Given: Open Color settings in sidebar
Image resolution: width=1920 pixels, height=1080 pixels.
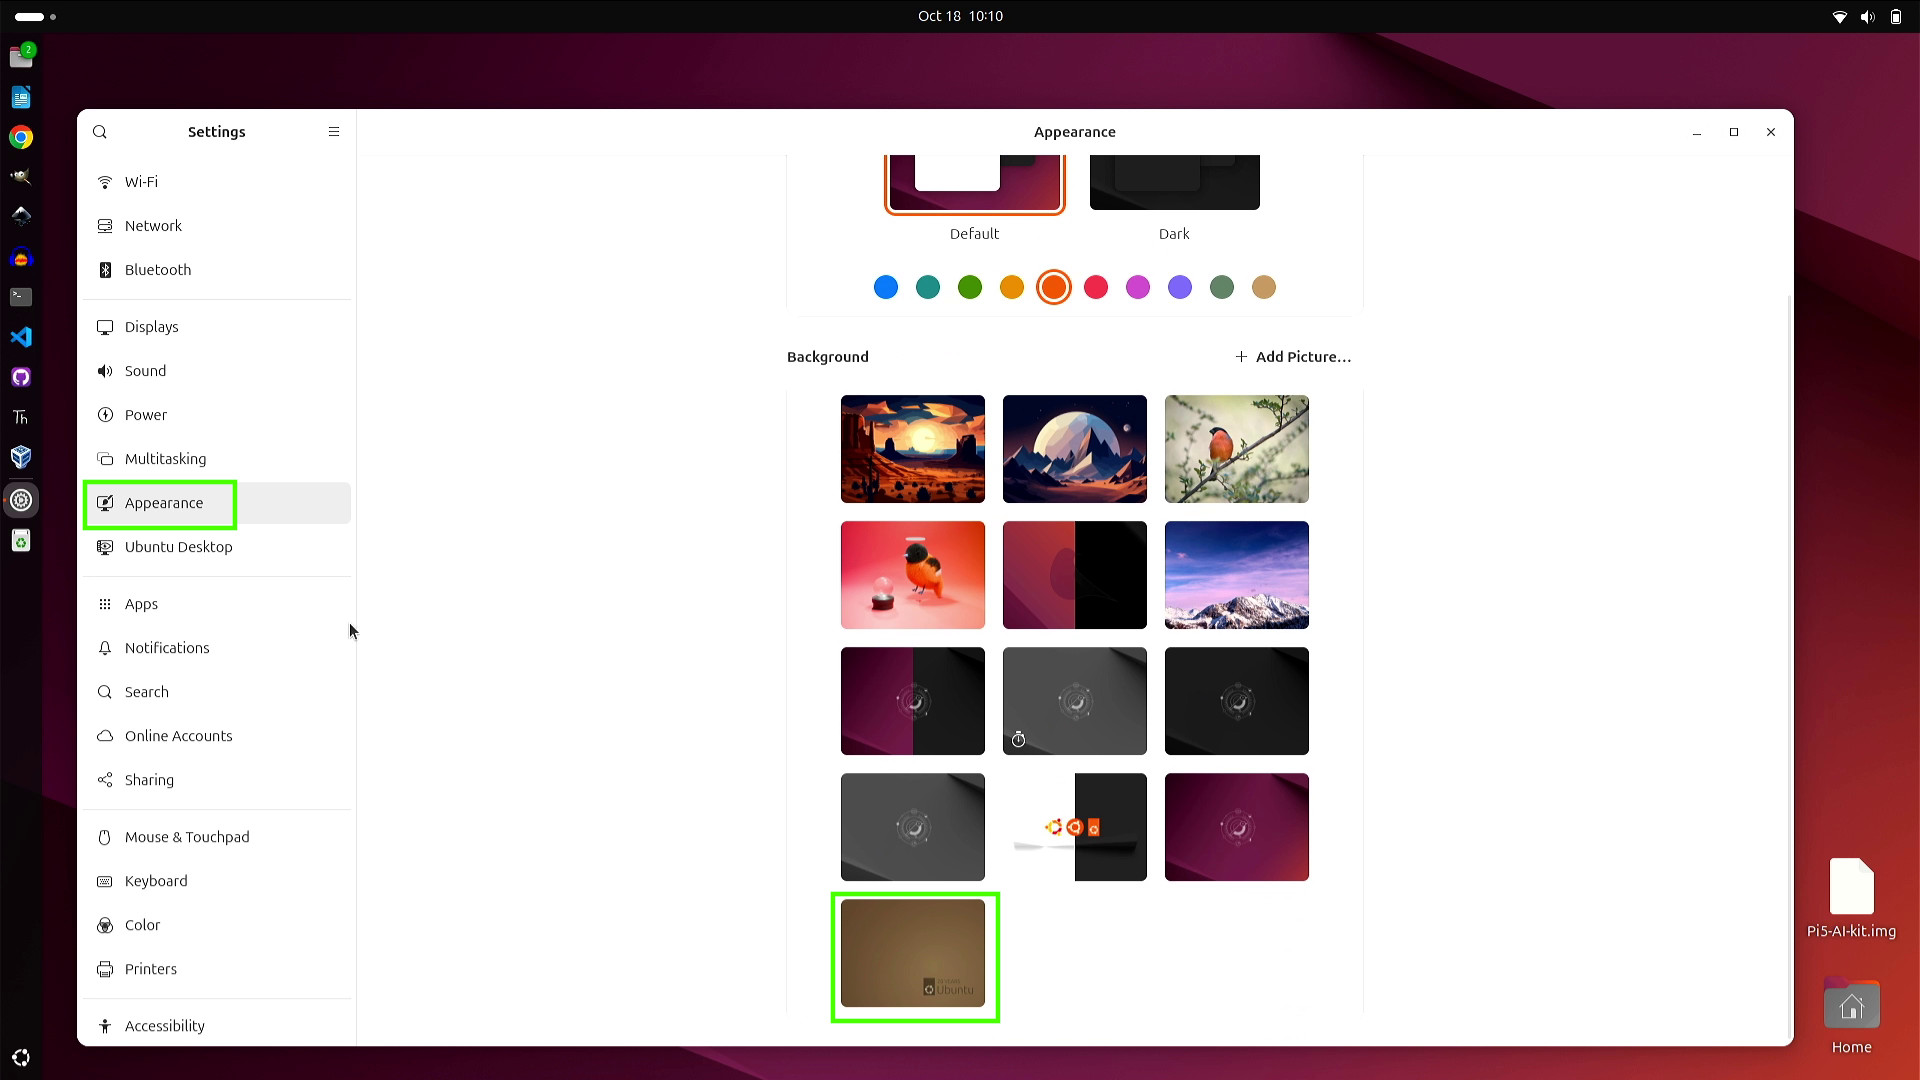Looking at the screenshot, I should pyautogui.click(x=141, y=924).
